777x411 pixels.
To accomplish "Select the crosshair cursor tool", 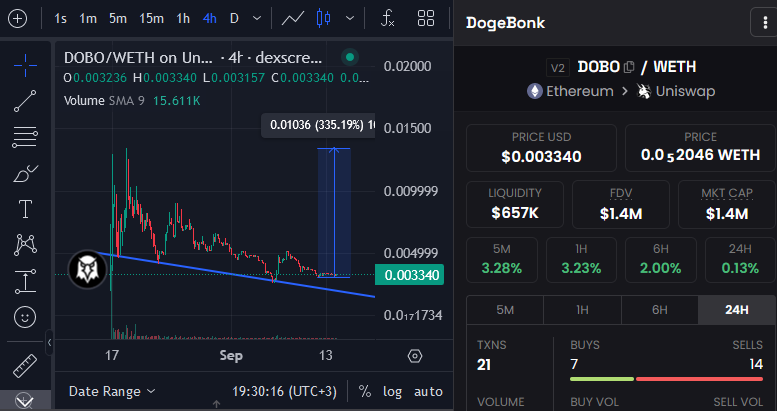I will [25, 65].
